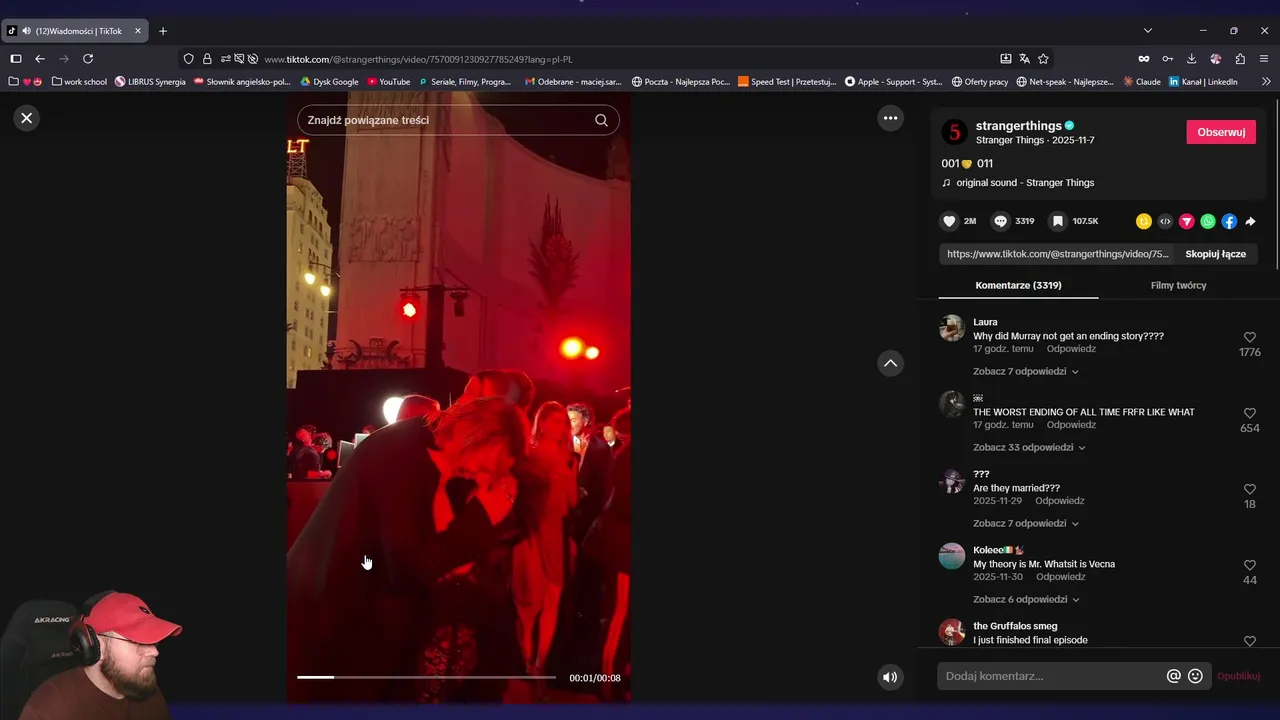Open original sound - Stranger Things link
Image resolution: width=1280 pixels, height=720 pixels.
click(1024, 183)
